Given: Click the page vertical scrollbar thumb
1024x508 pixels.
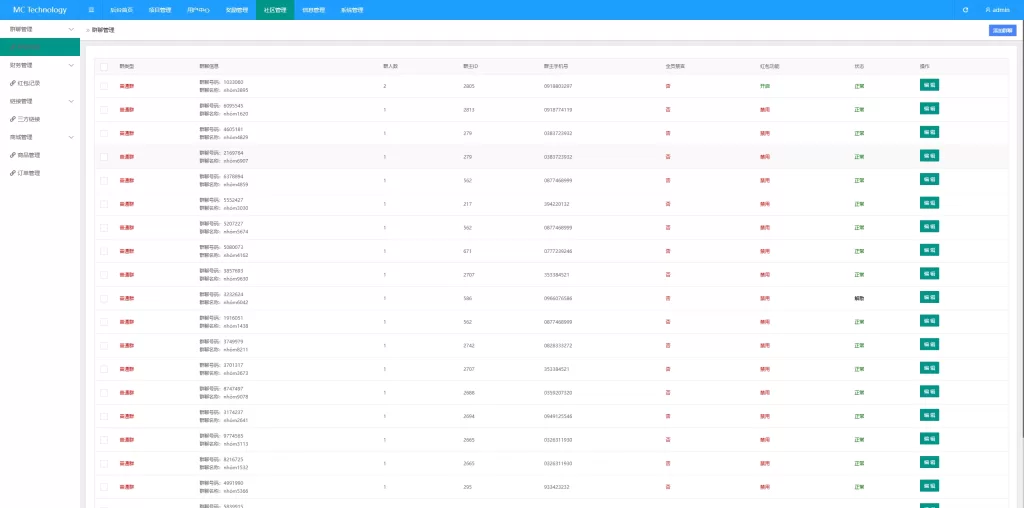Looking at the screenshot, I should pos(1021,229).
